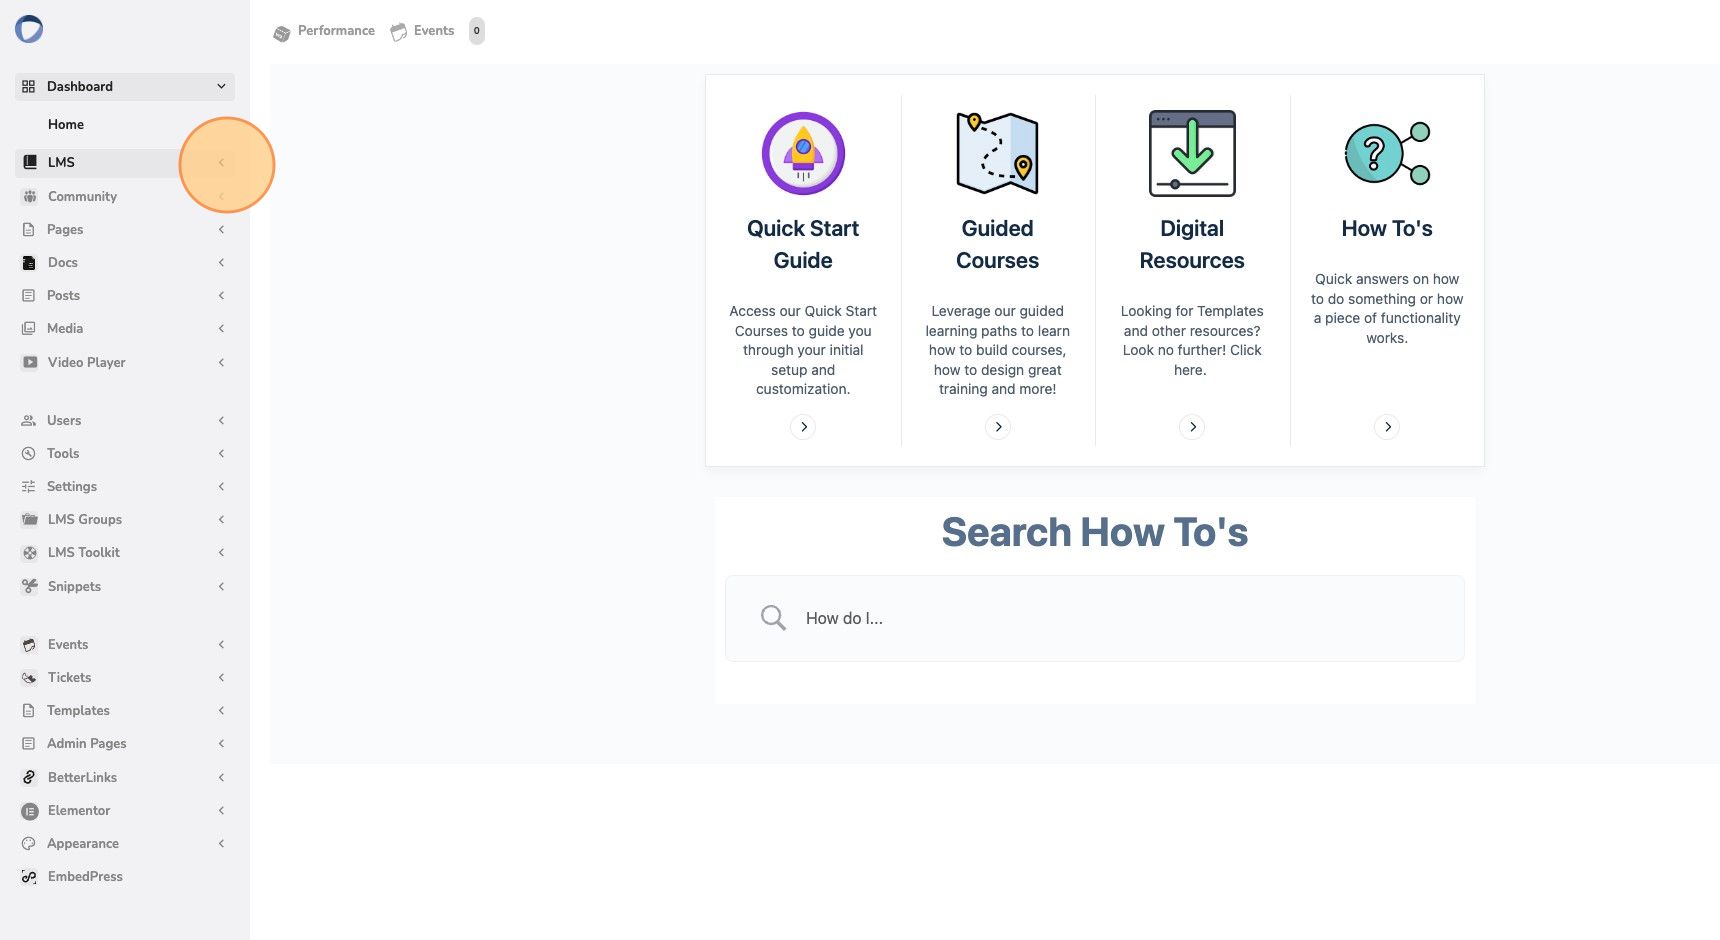Open Digital Resources arrow button
1720x940 pixels.
point(1192,427)
